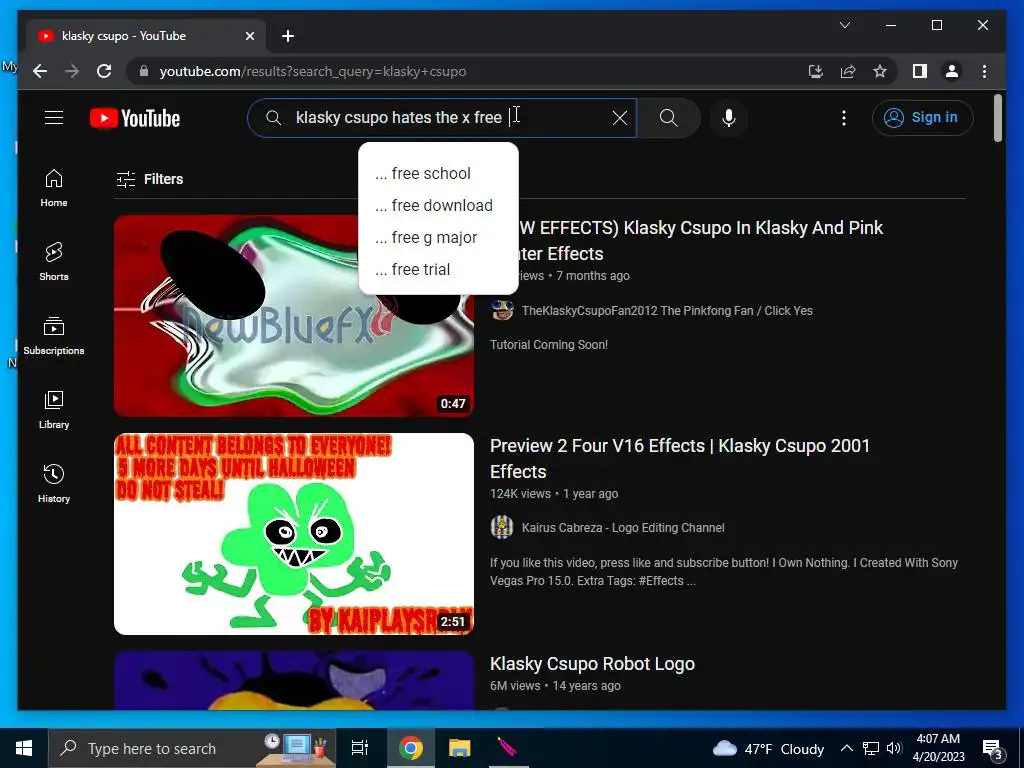Open the tab search chevron dropdown

(x=844, y=25)
